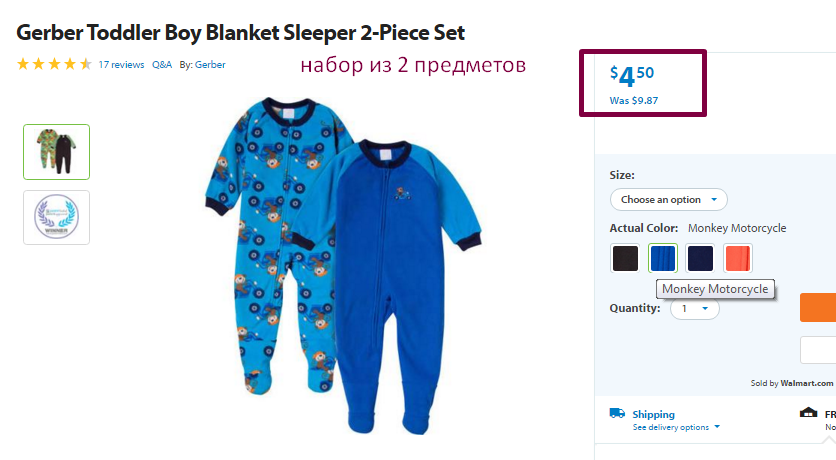
Task: Open the Size 'Choose an option' dropdown
Action: pyautogui.click(x=669, y=199)
